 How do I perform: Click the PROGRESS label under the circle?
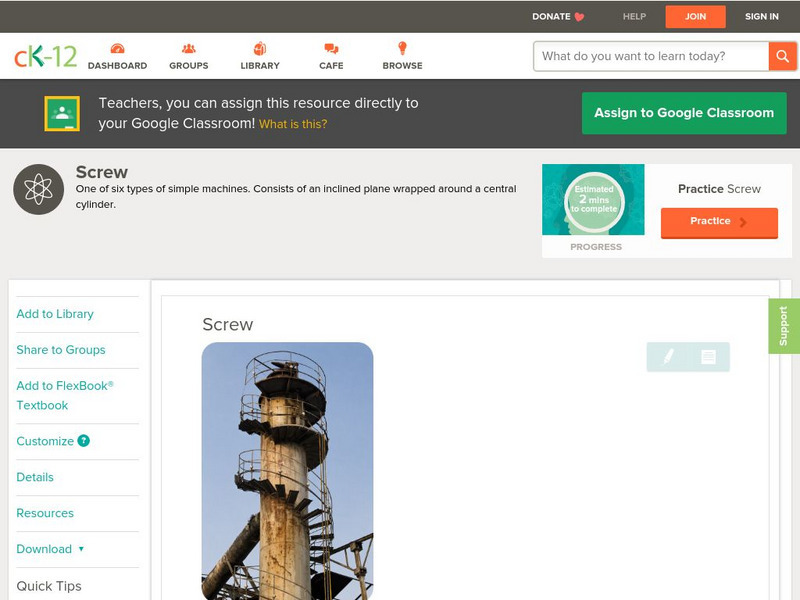click(596, 247)
